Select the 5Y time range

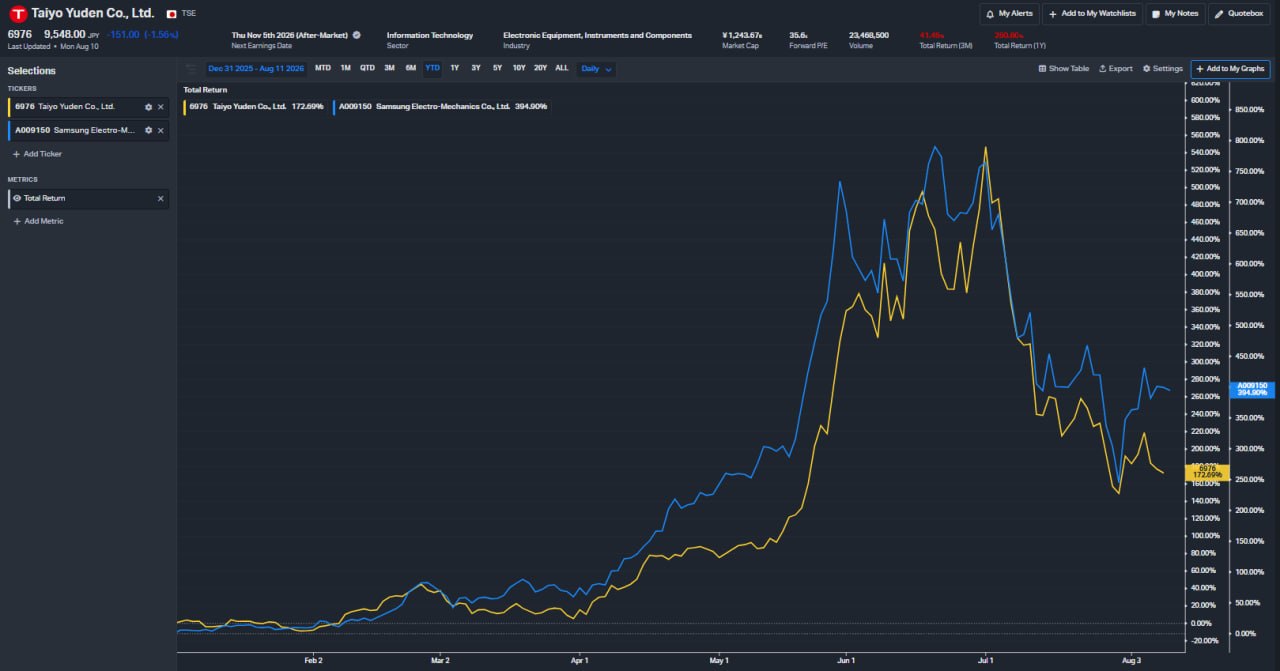497,68
